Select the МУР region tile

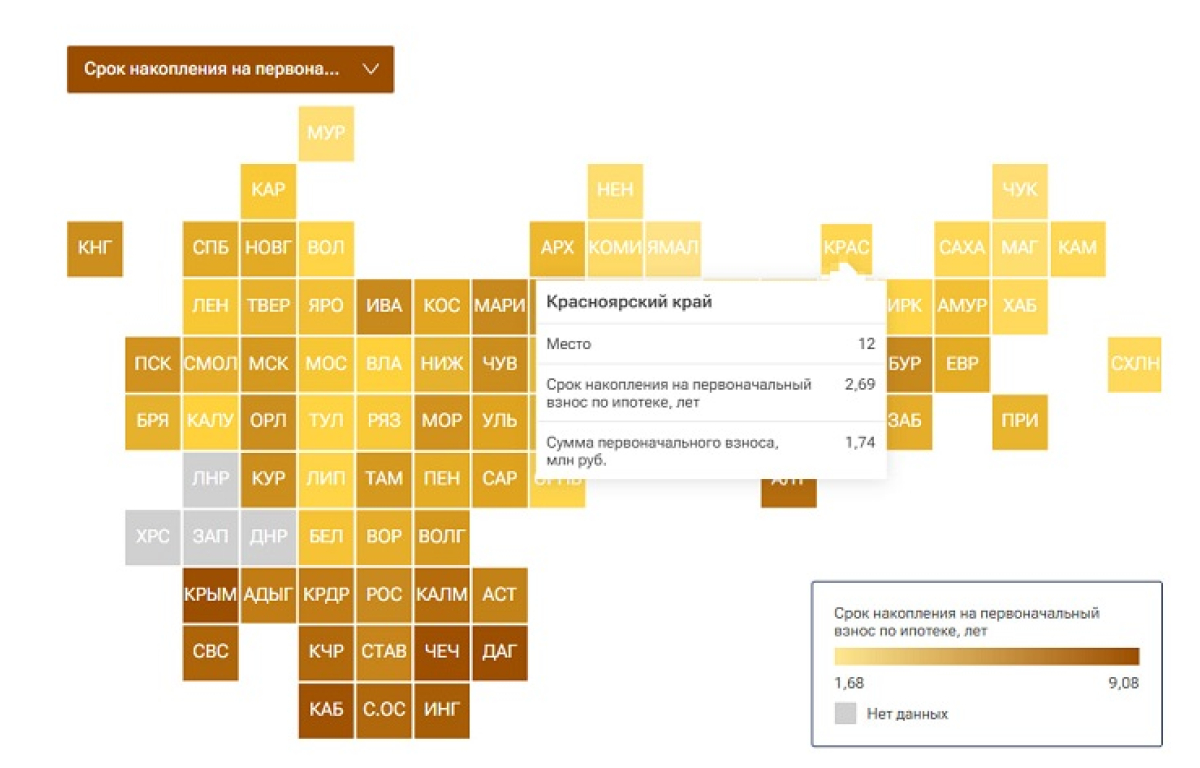click(326, 133)
